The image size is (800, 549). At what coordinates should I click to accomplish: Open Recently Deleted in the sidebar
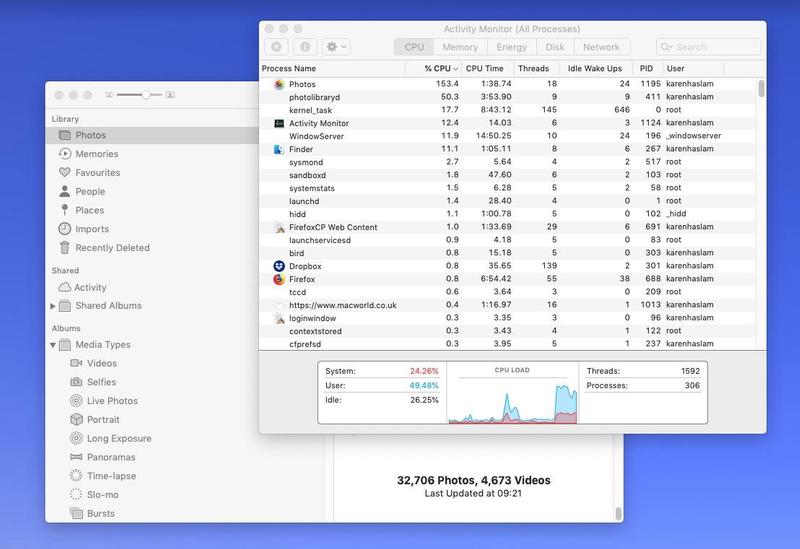[111, 248]
